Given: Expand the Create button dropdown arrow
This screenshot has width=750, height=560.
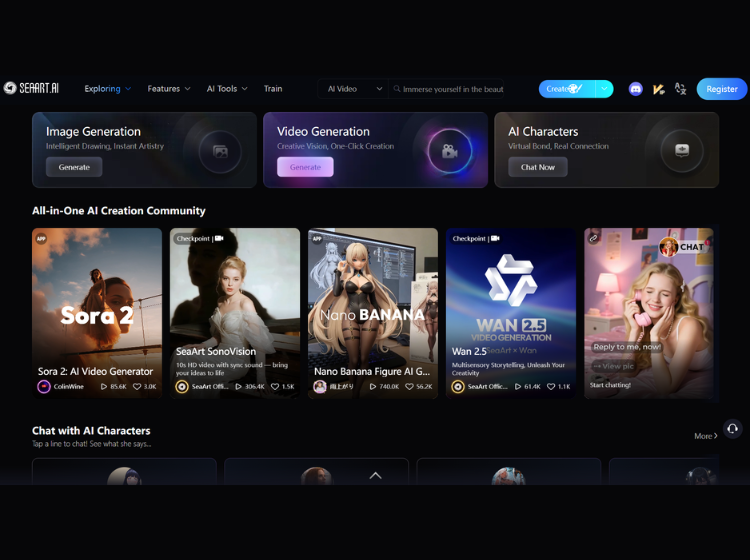Looking at the screenshot, I should tap(604, 89).
